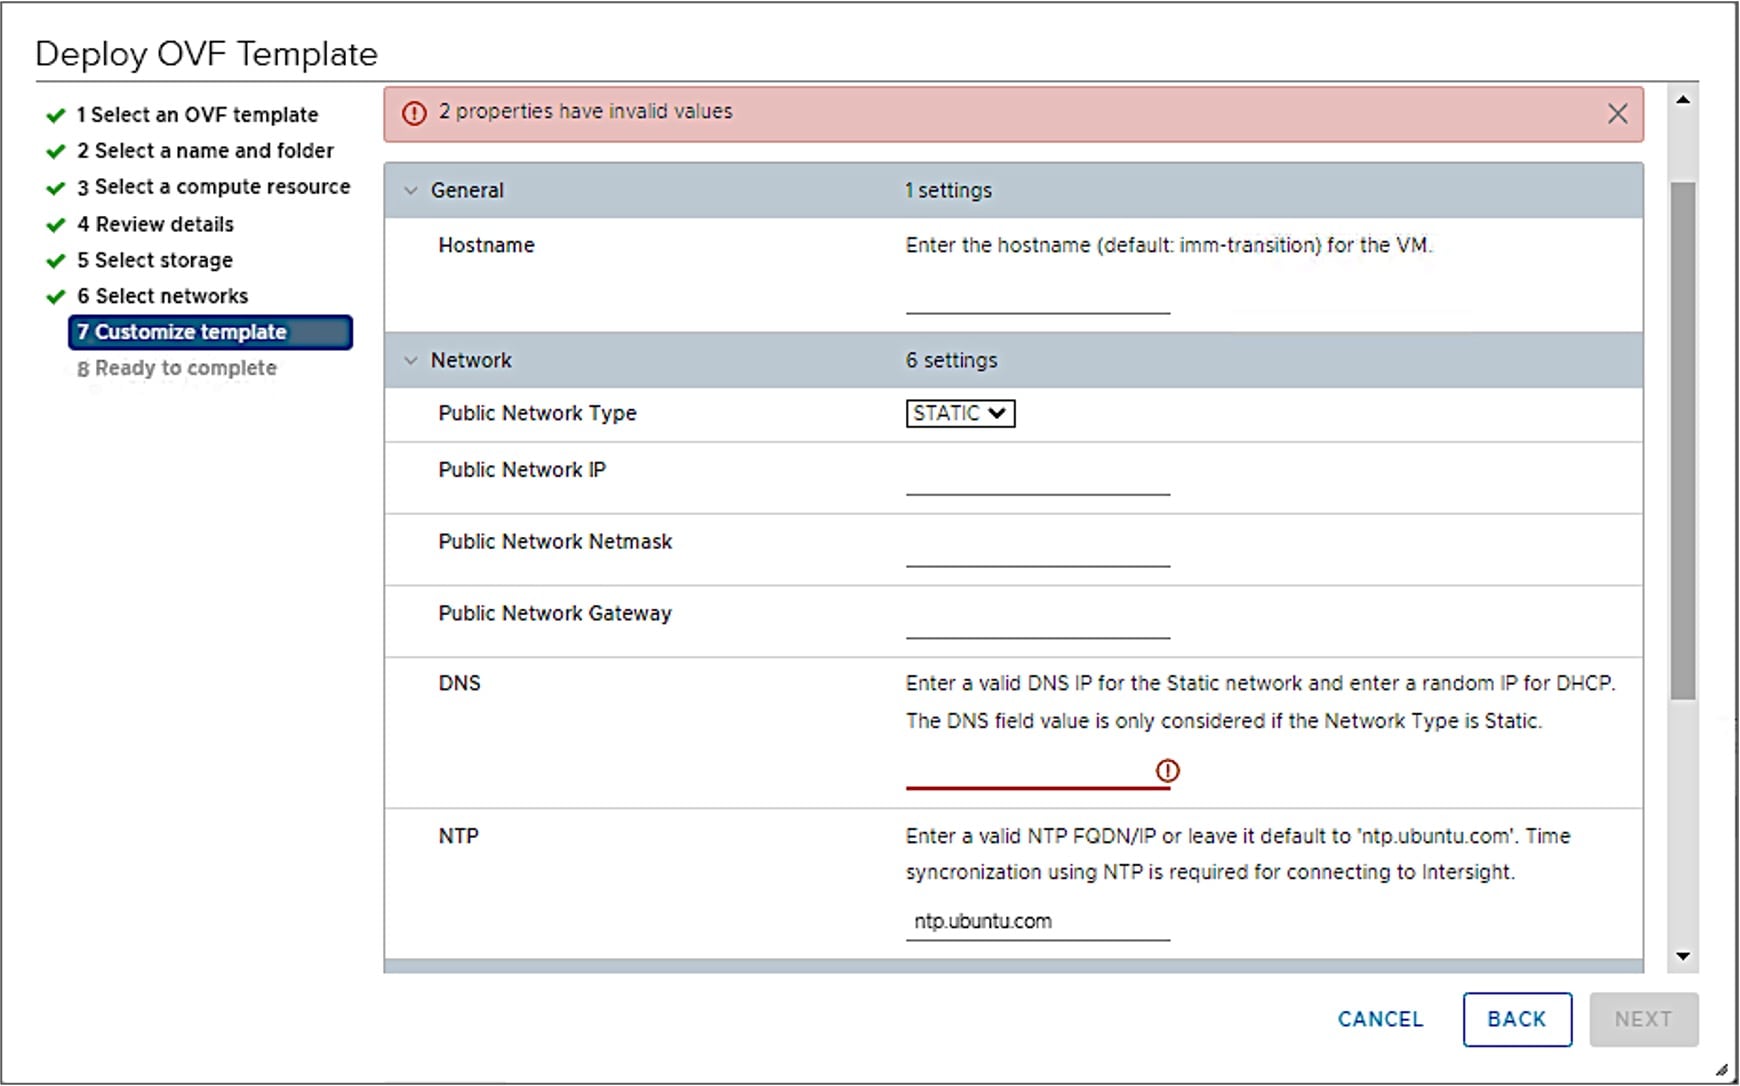Open the Public Network Type STATIC dropdown
The width and height of the screenshot is (1740, 1086).
[959, 413]
